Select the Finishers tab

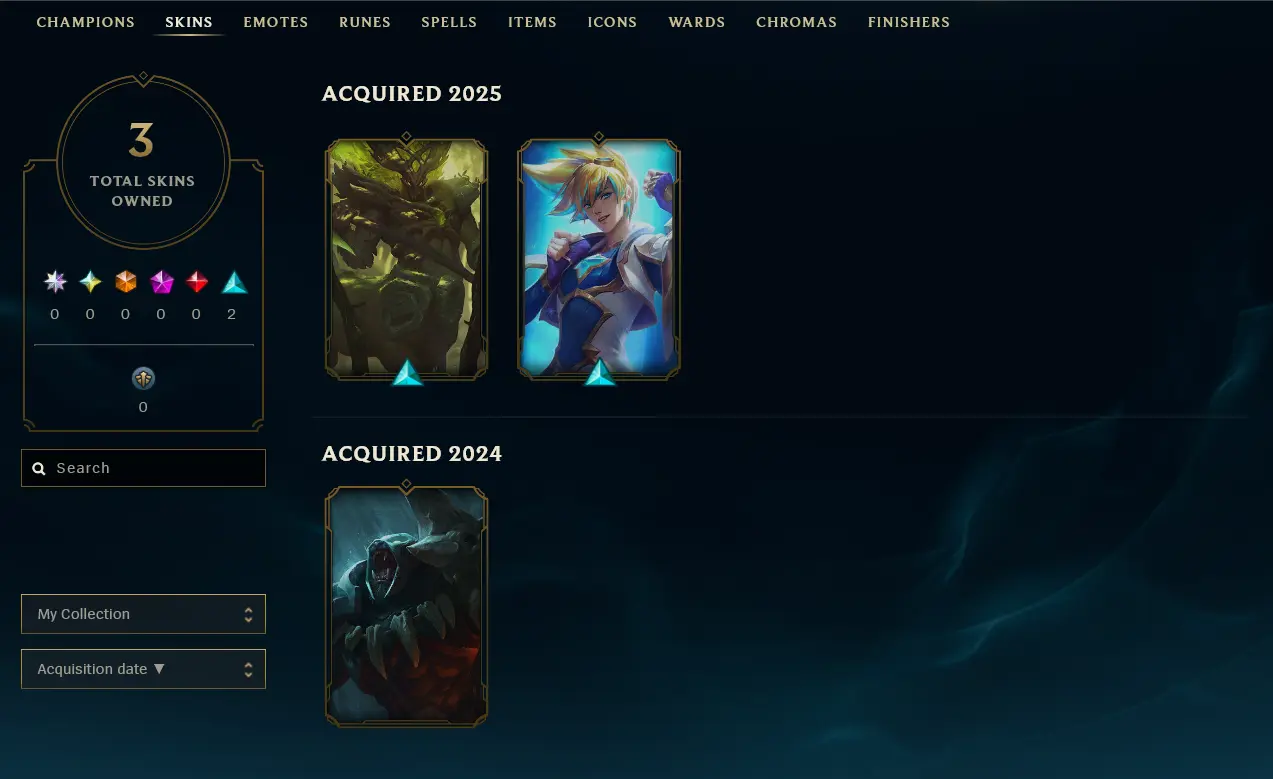click(909, 22)
